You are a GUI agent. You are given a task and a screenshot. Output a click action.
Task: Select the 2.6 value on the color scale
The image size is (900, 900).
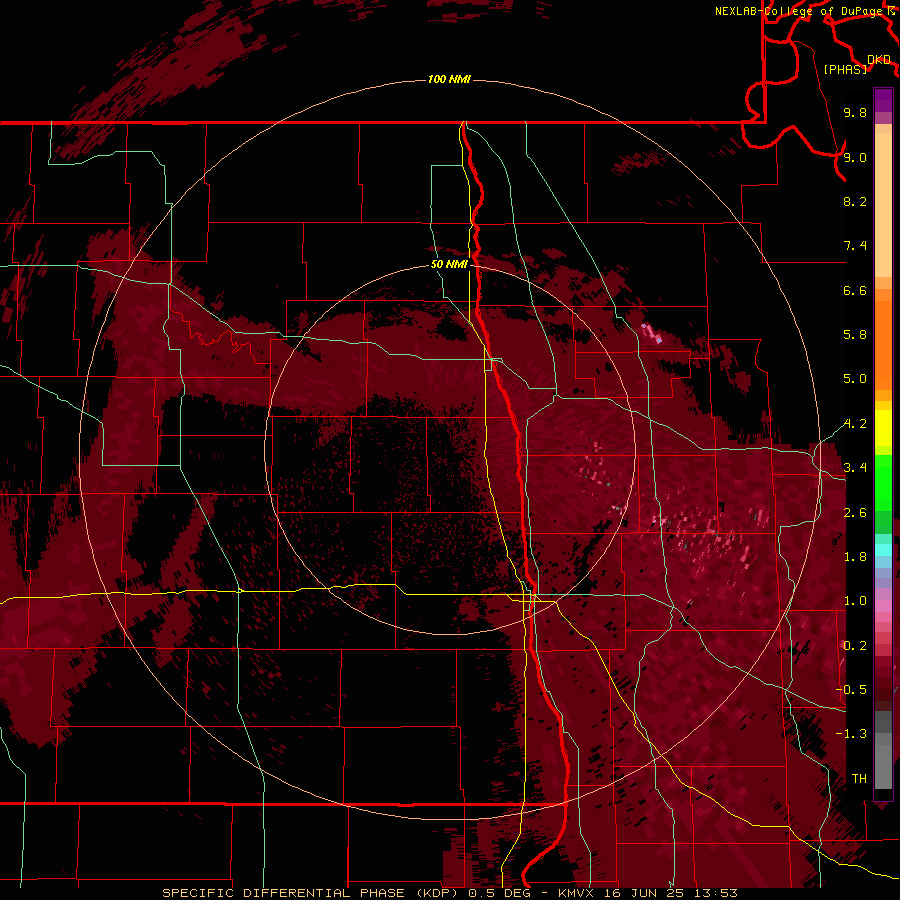855,512
